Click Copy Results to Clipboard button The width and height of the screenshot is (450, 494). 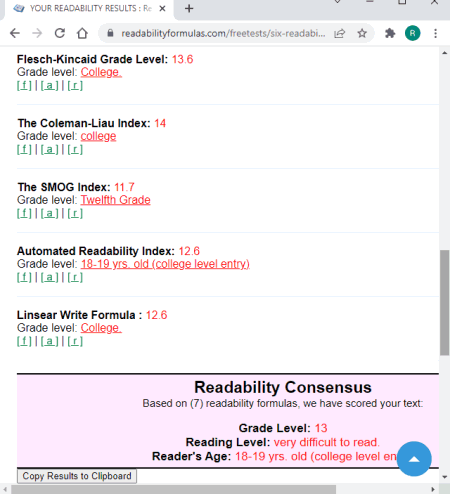pyautogui.click(x=77, y=476)
